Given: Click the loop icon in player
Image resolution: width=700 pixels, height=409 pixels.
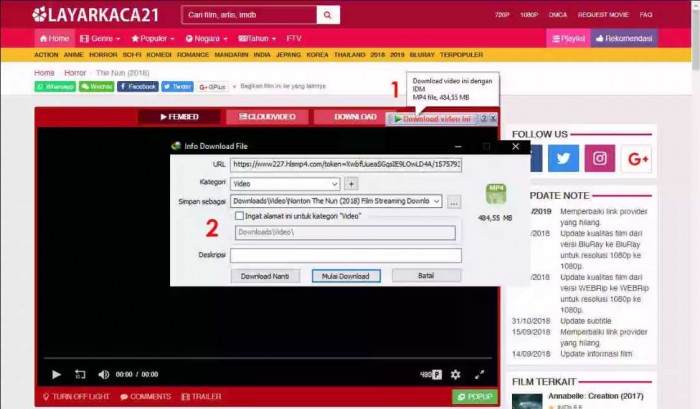Looking at the screenshot, I should (80, 374).
